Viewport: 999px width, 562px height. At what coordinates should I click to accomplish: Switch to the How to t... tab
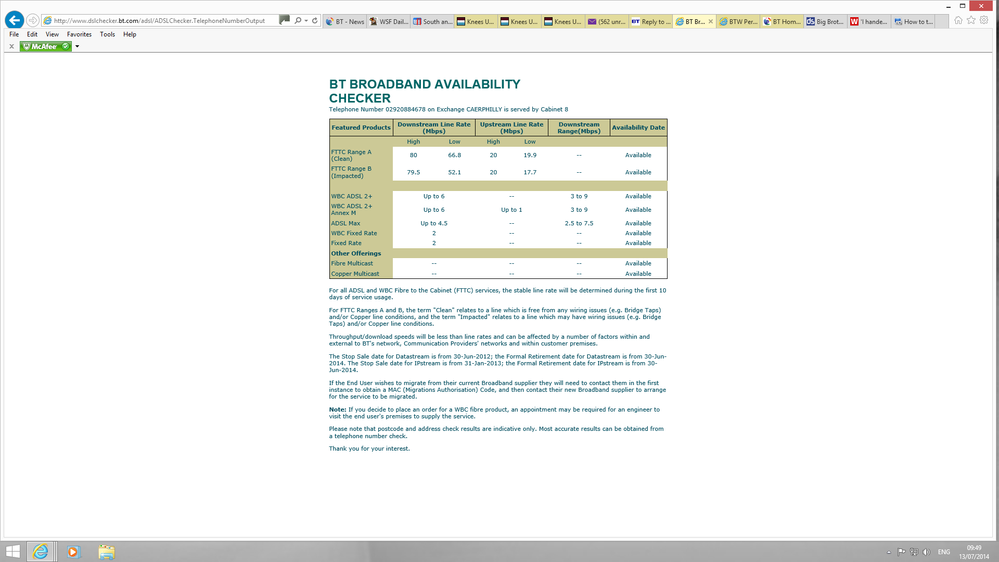coord(913,22)
